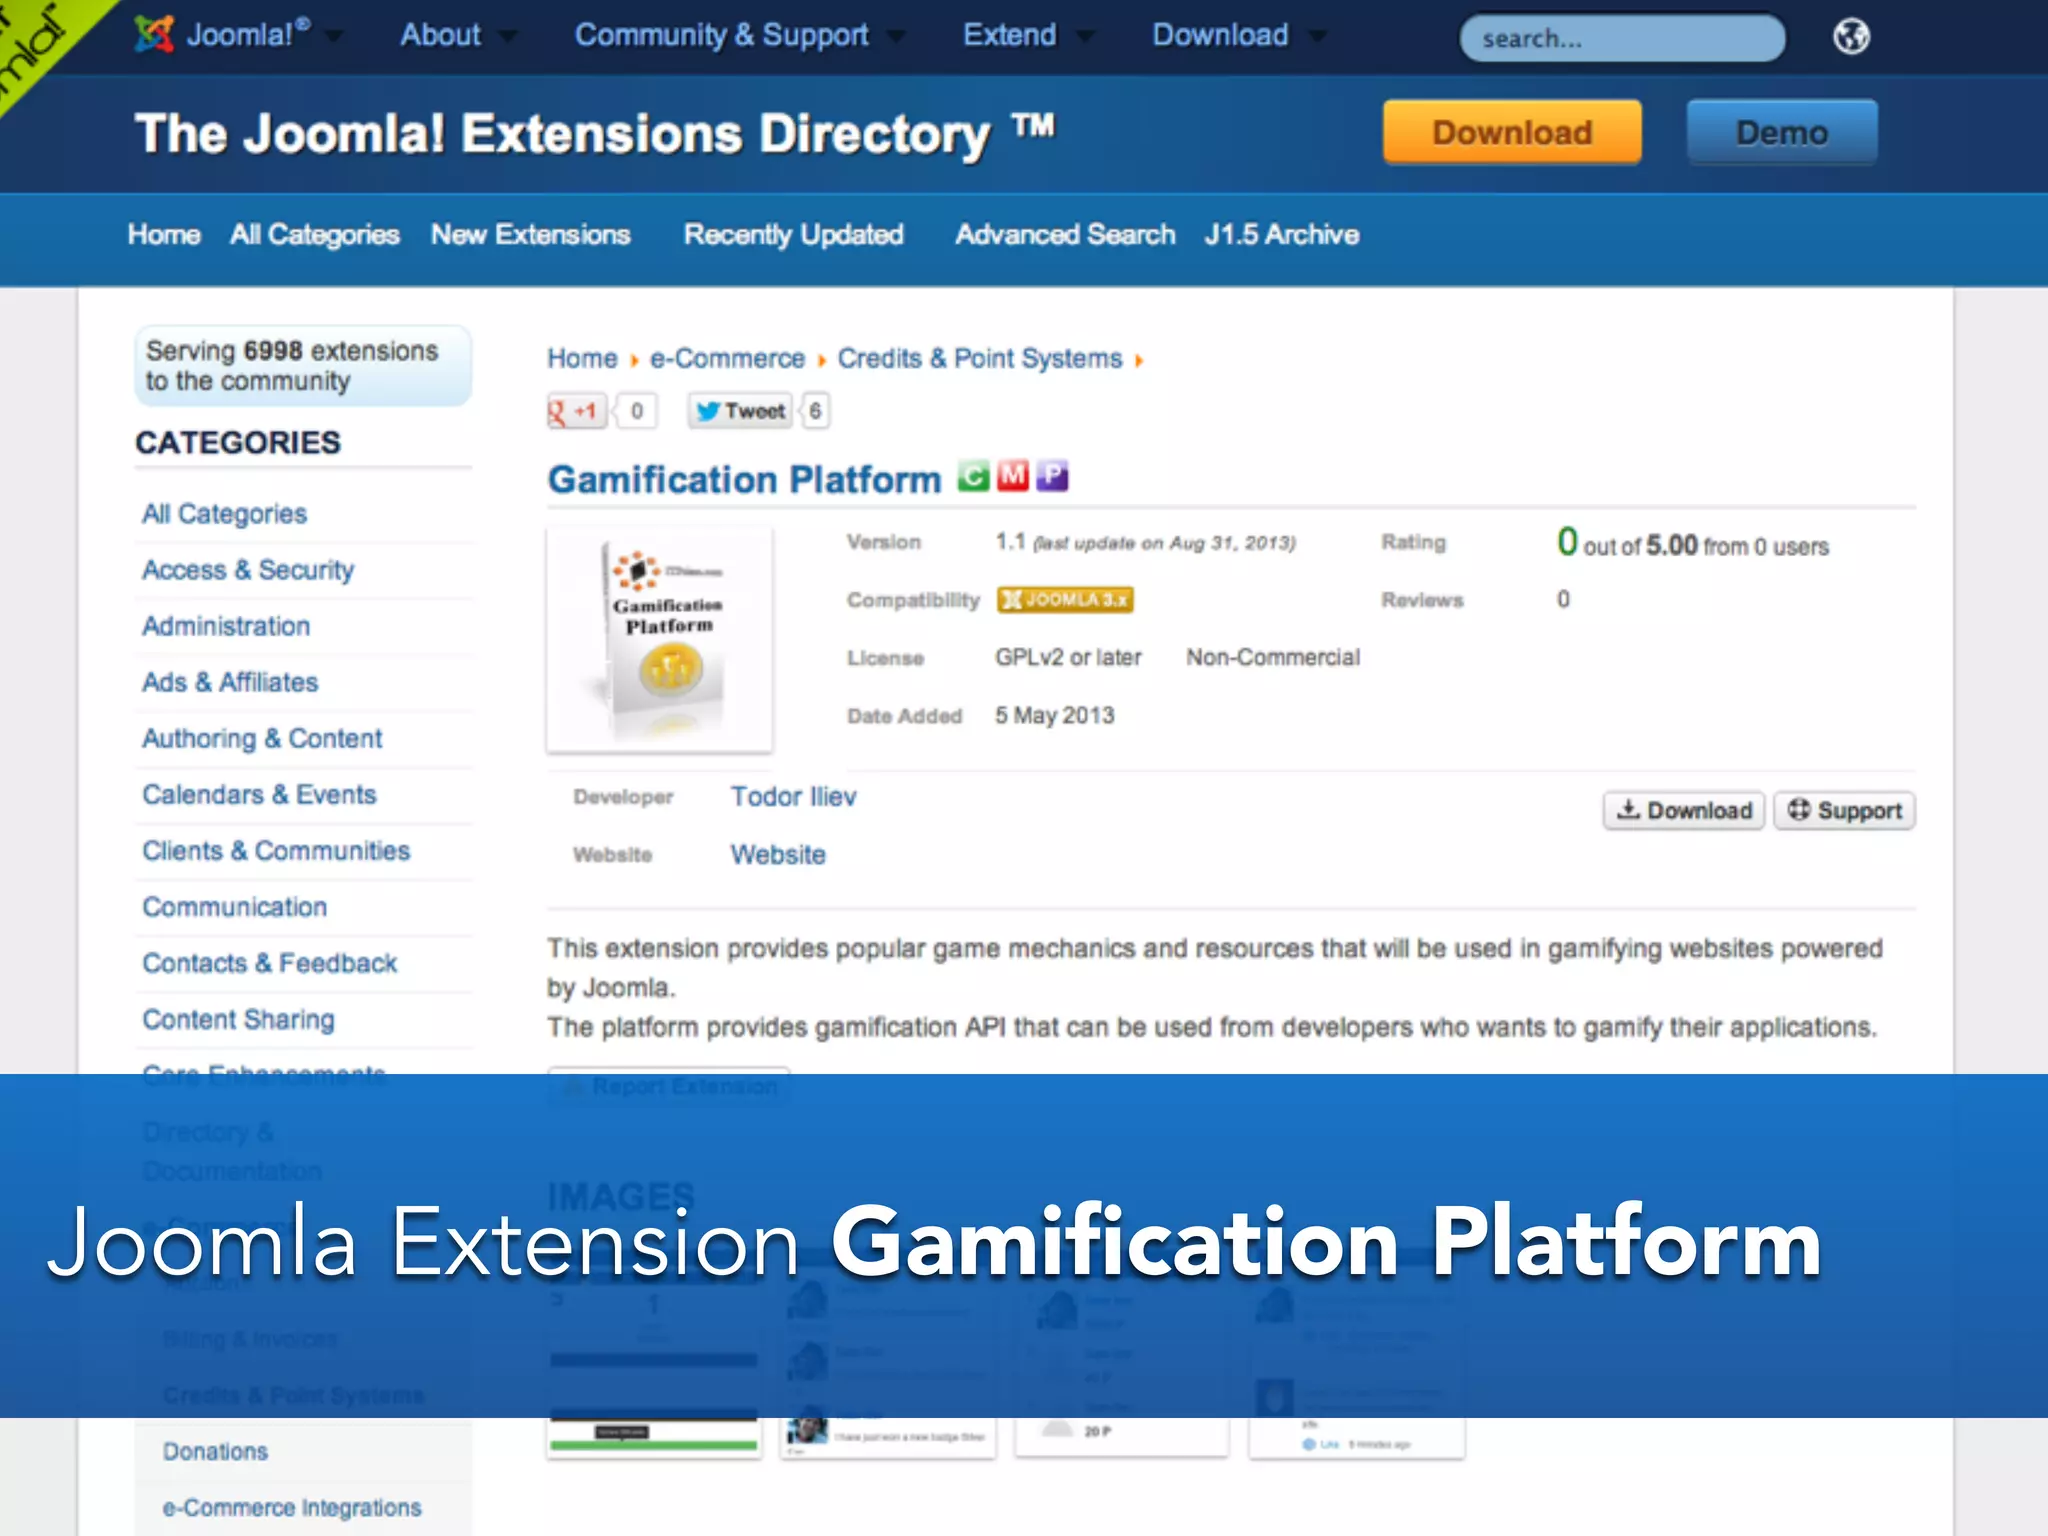Click the Support button
This screenshot has width=2048, height=1536.
(x=1845, y=810)
